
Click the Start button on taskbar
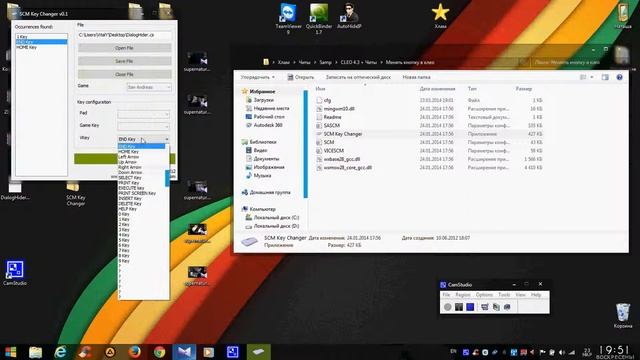(x=11, y=352)
